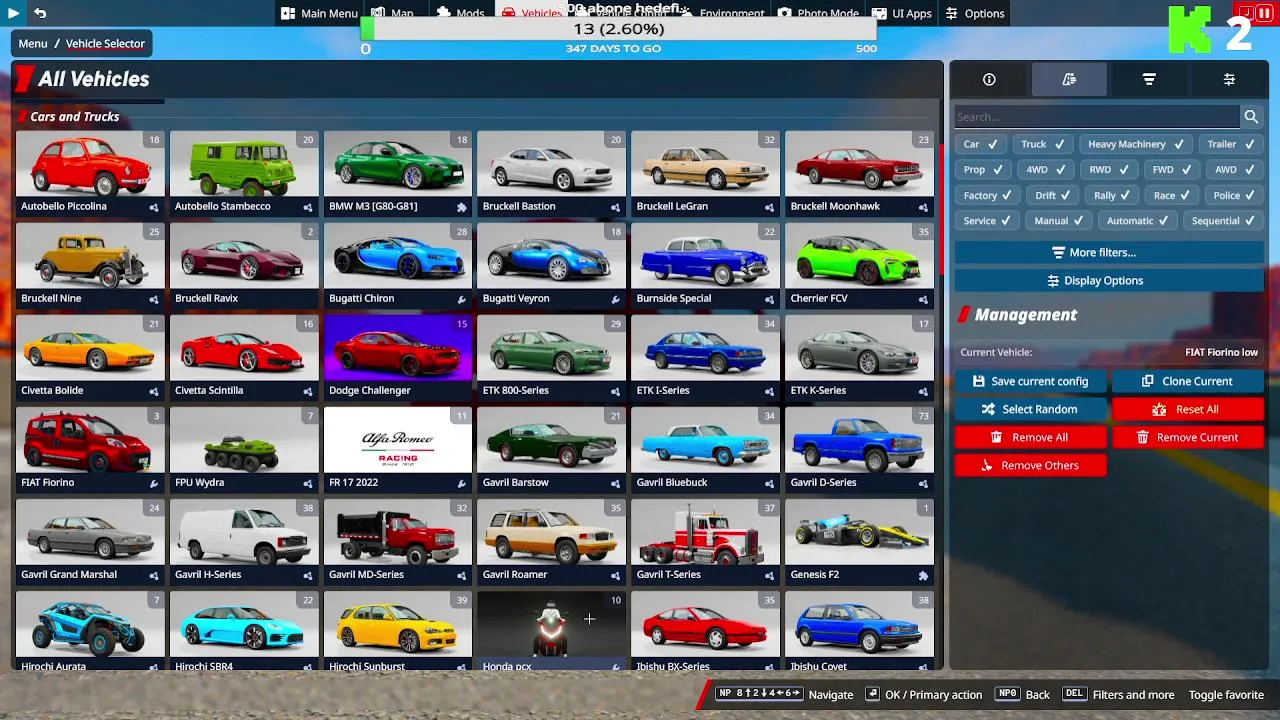Image resolution: width=1280 pixels, height=720 pixels.
Task: Toggle the Automatic transmission filter
Action: pos(1139,221)
